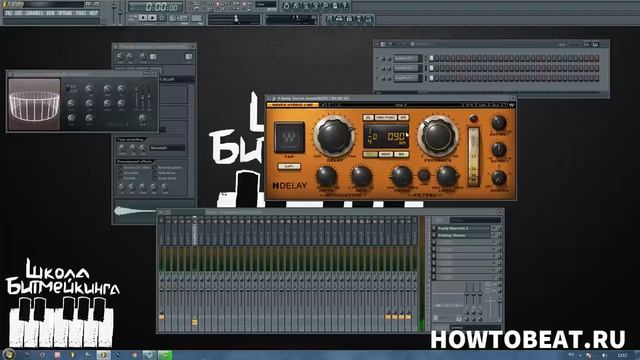Viewport: 640px width, 360px height.
Task: Click the song position slider
Action: tap(234, 19)
